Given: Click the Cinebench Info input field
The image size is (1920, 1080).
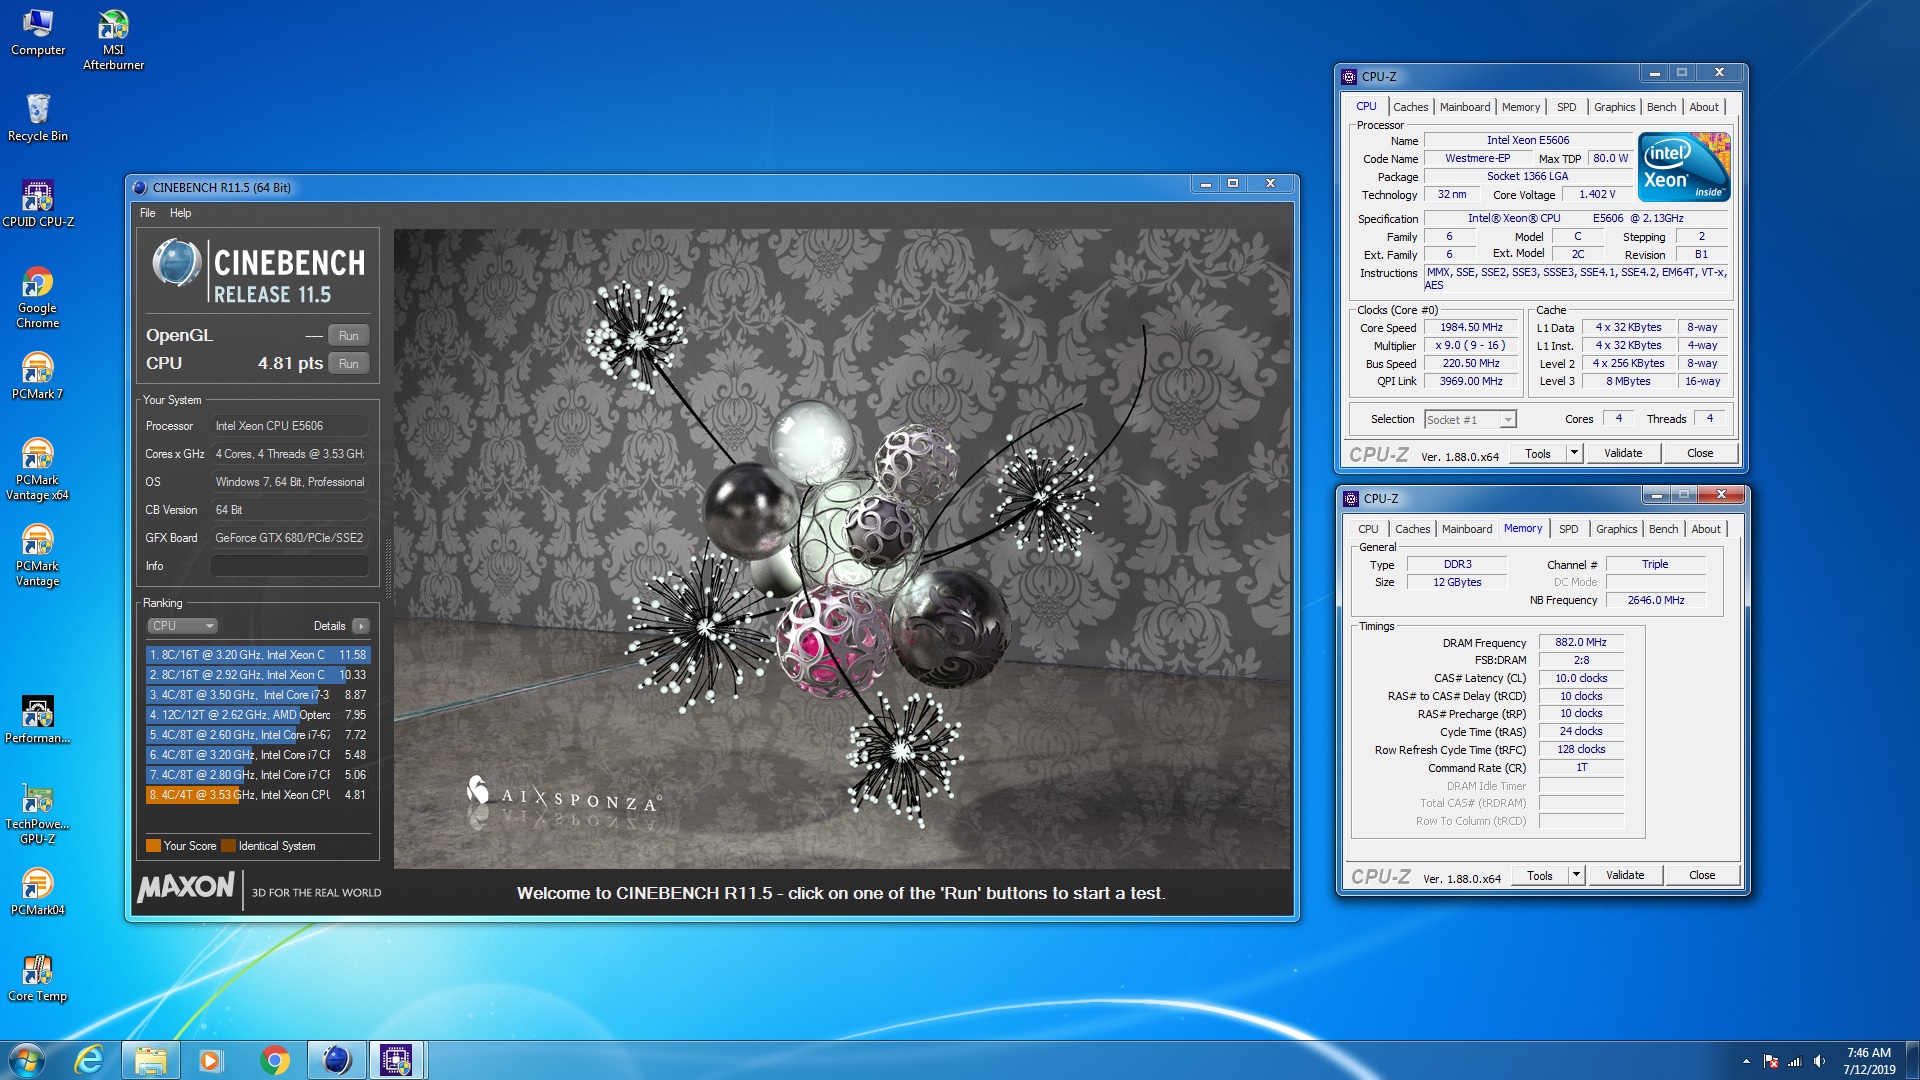Looking at the screenshot, I should pos(290,566).
